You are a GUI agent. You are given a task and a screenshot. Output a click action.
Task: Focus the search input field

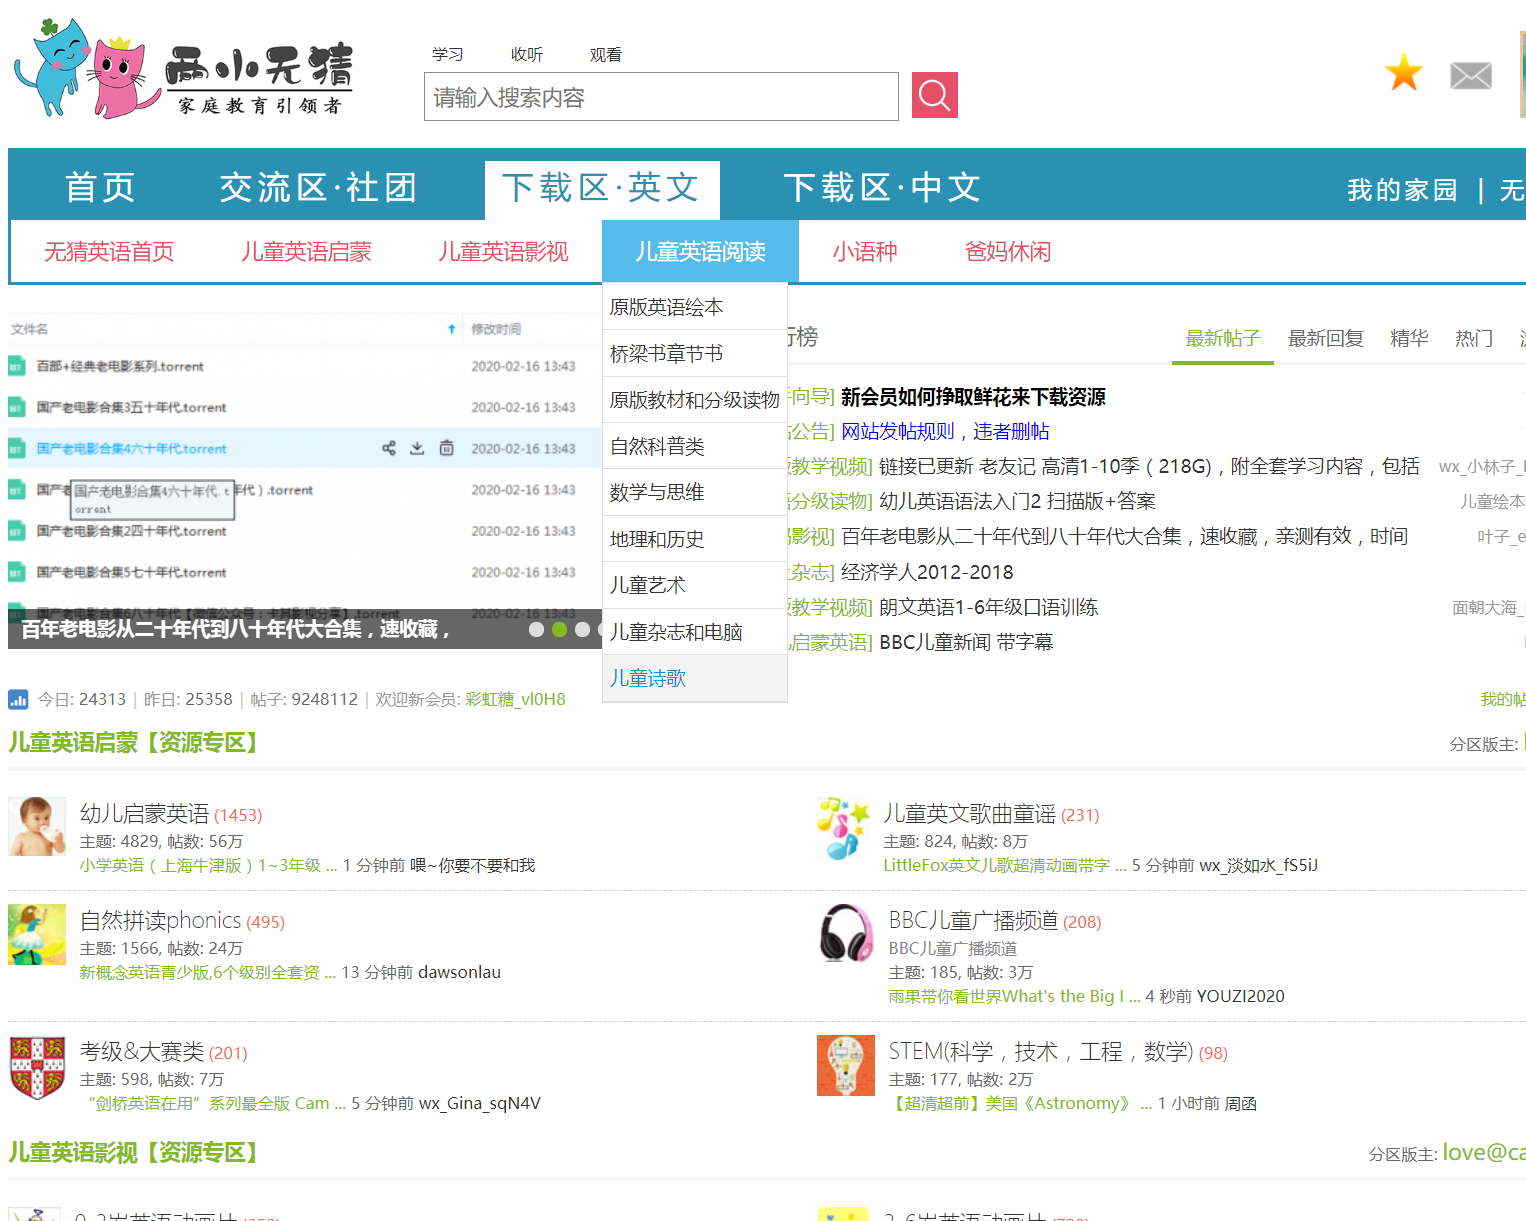pyautogui.click(x=661, y=97)
